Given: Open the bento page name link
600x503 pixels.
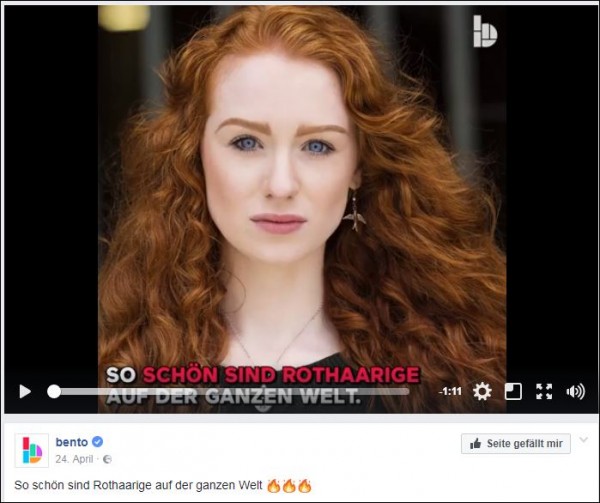Looking at the screenshot, I should pyautogui.click(x=72, y=442).
